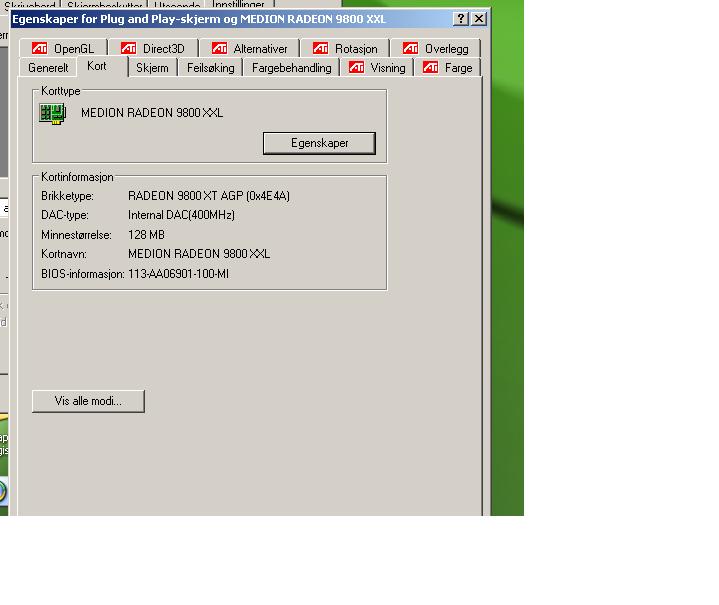The image size is (719, 605).
Task: Open the Overlegg tab
Action: (435, 49)
